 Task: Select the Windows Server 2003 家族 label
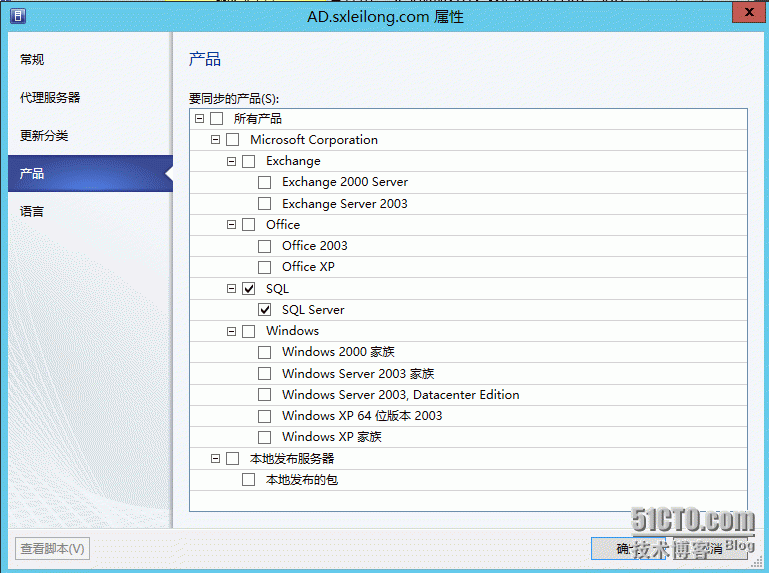point(358,373)
